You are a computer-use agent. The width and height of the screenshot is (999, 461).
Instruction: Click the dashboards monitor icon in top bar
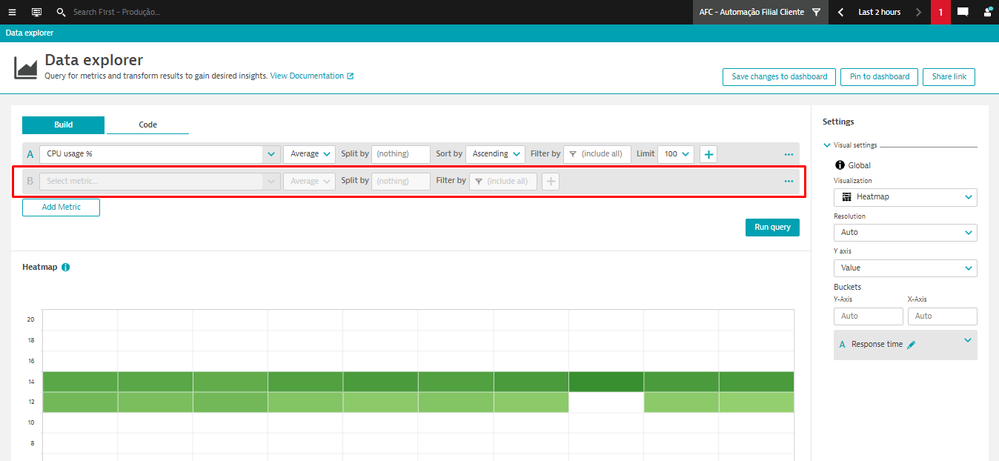point(37,12)
